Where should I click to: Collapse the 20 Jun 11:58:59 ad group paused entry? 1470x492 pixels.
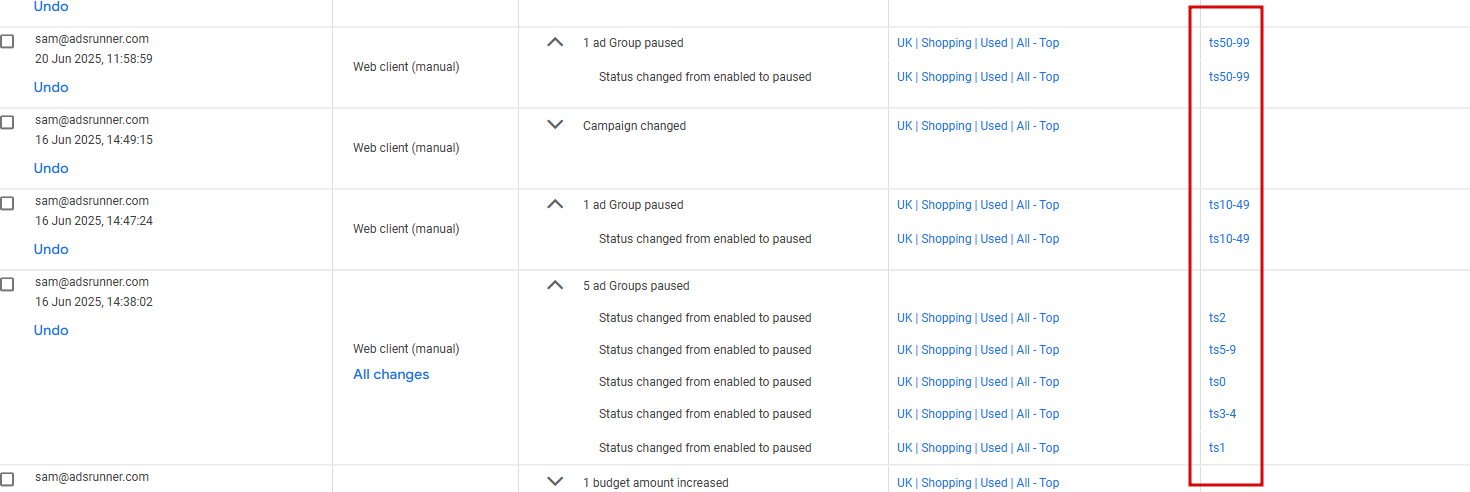click(555, 43)
